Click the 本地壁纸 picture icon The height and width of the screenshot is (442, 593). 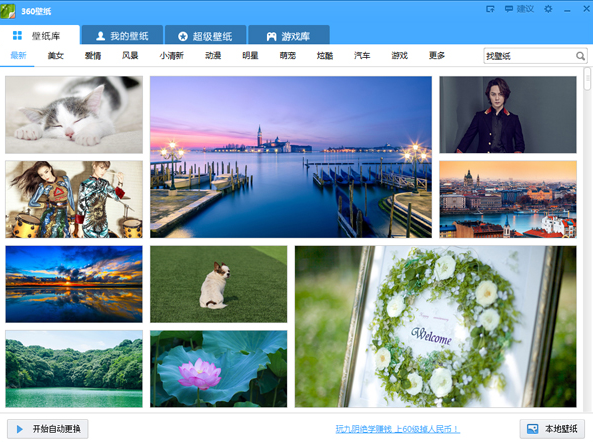(532, 429)
